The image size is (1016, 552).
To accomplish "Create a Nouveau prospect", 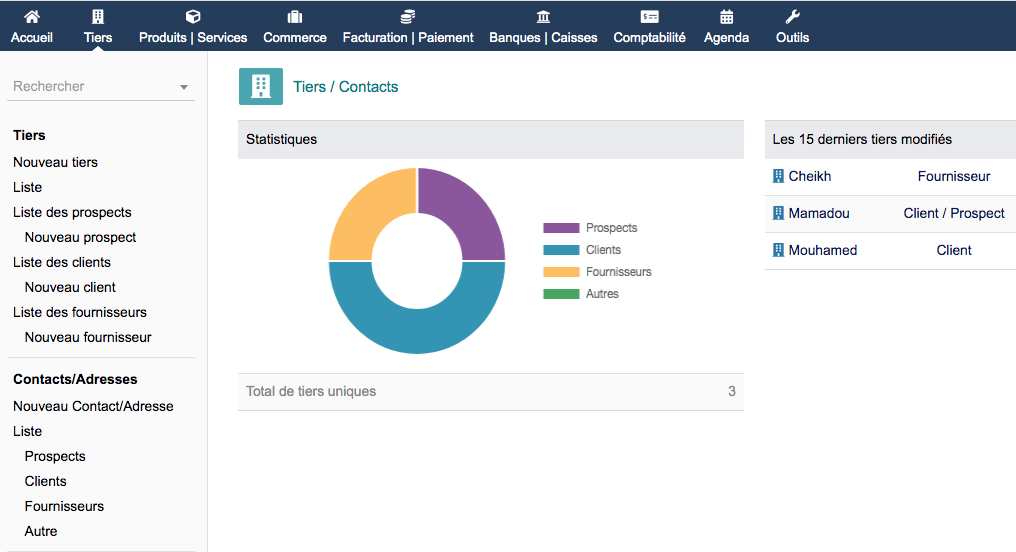I will tap(80, 237).
